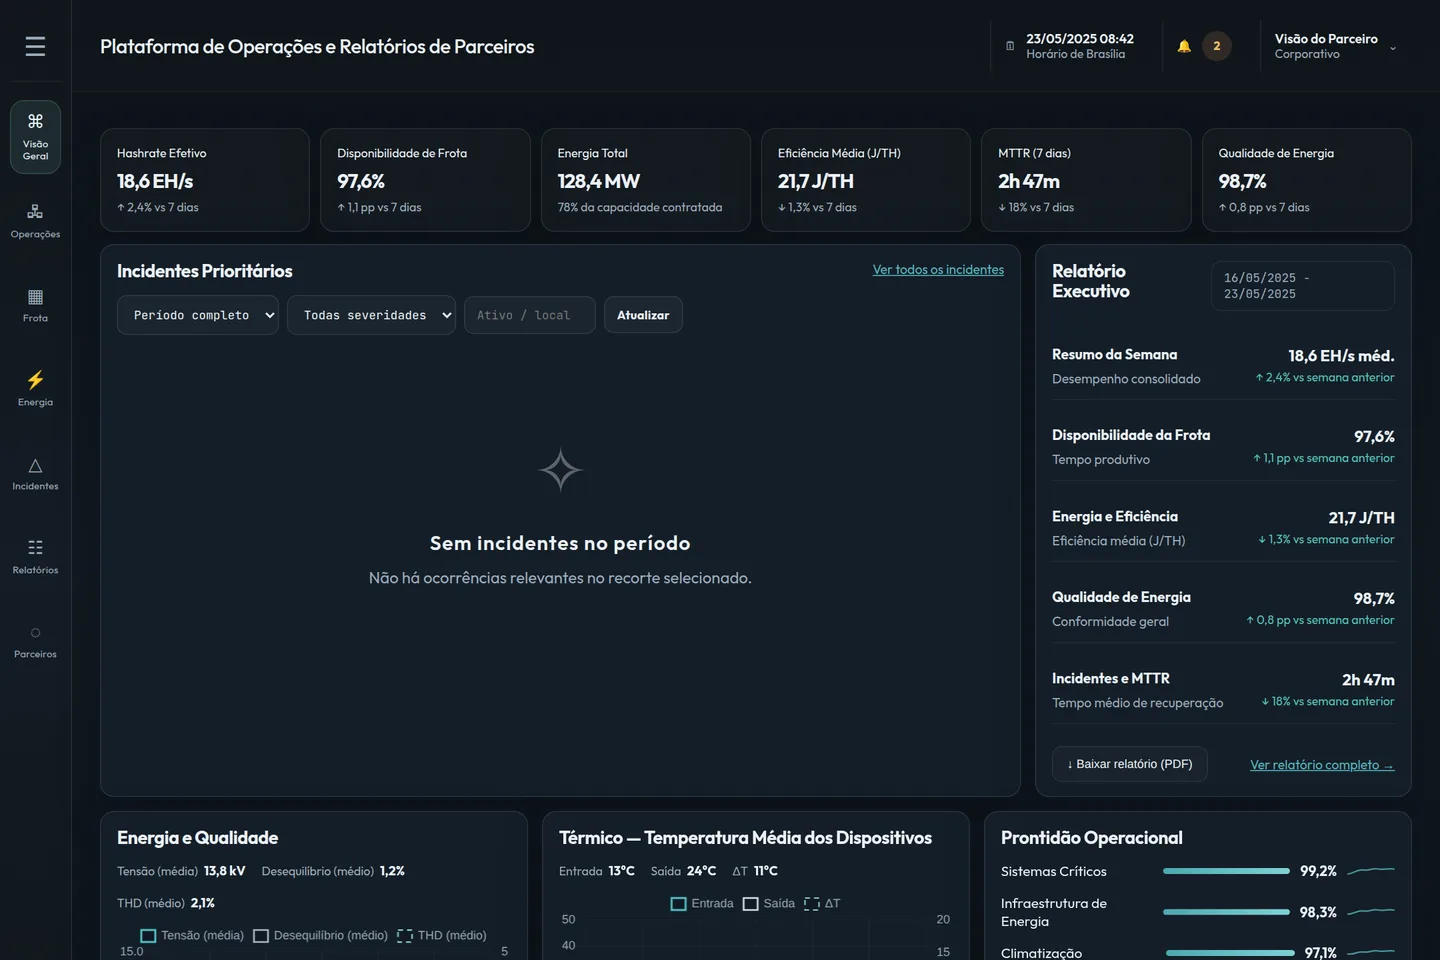Expand the Visão do Parceiro selector
This screenshot has height=960, width=1440.
pos(1336,46)
